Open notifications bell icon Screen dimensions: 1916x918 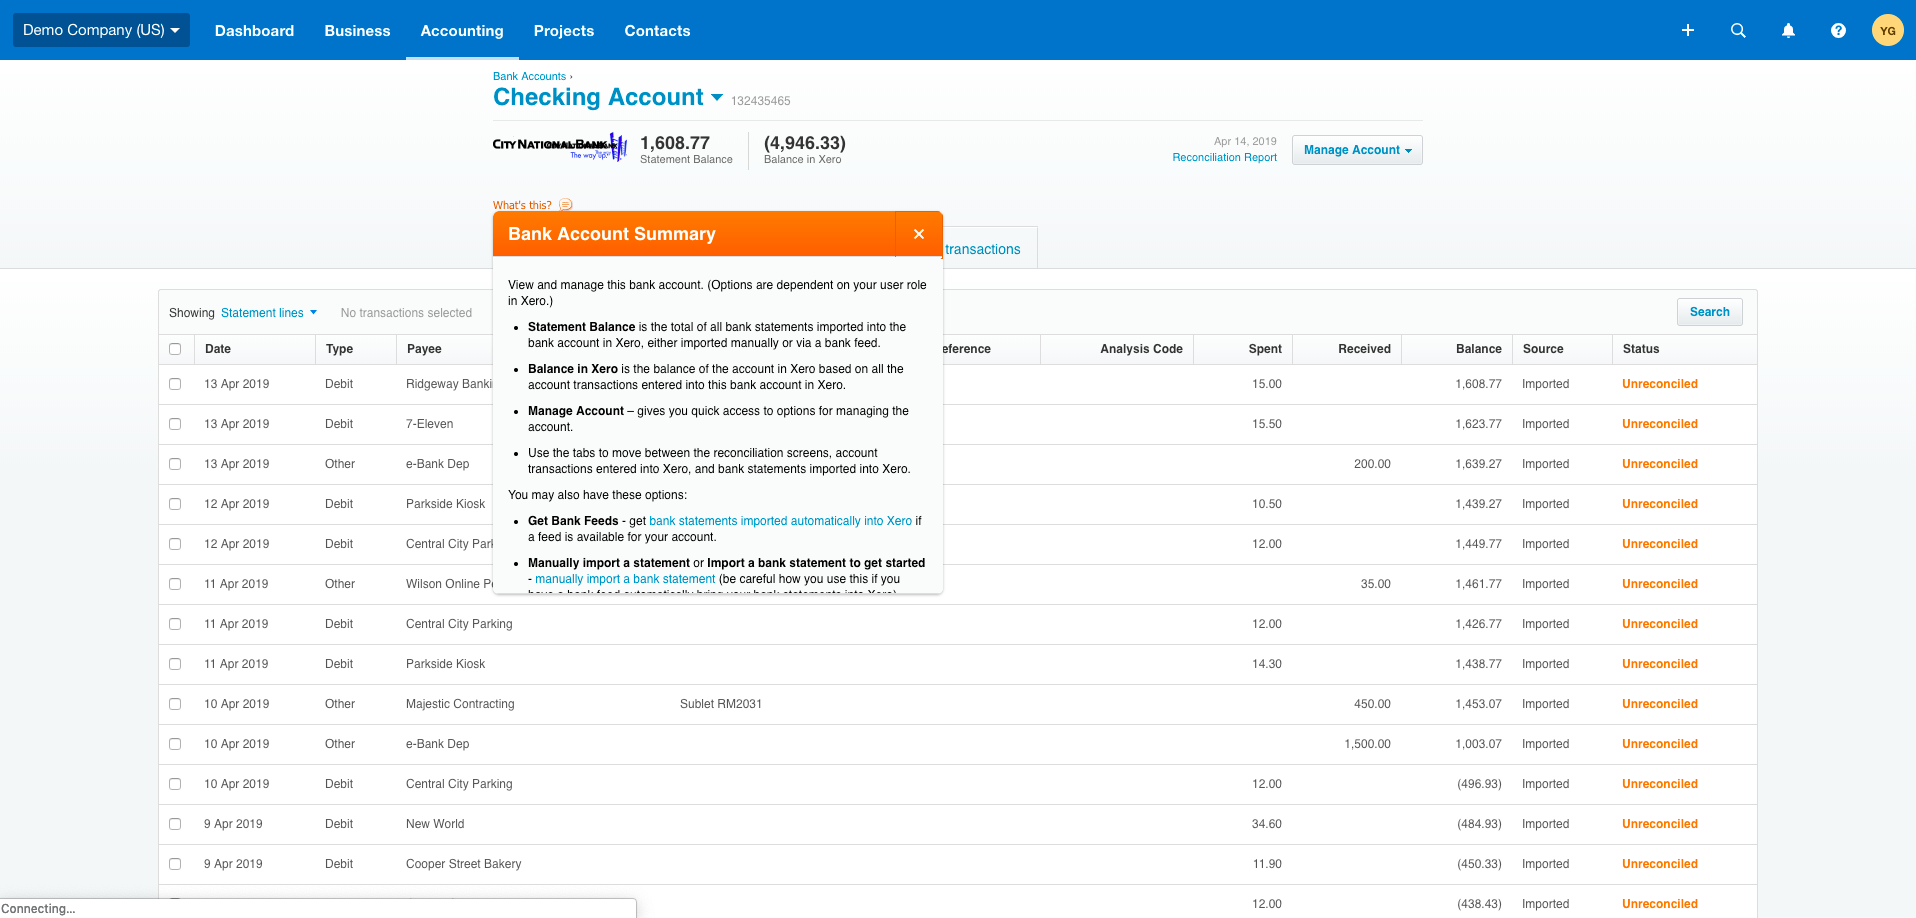point(1788,30)
